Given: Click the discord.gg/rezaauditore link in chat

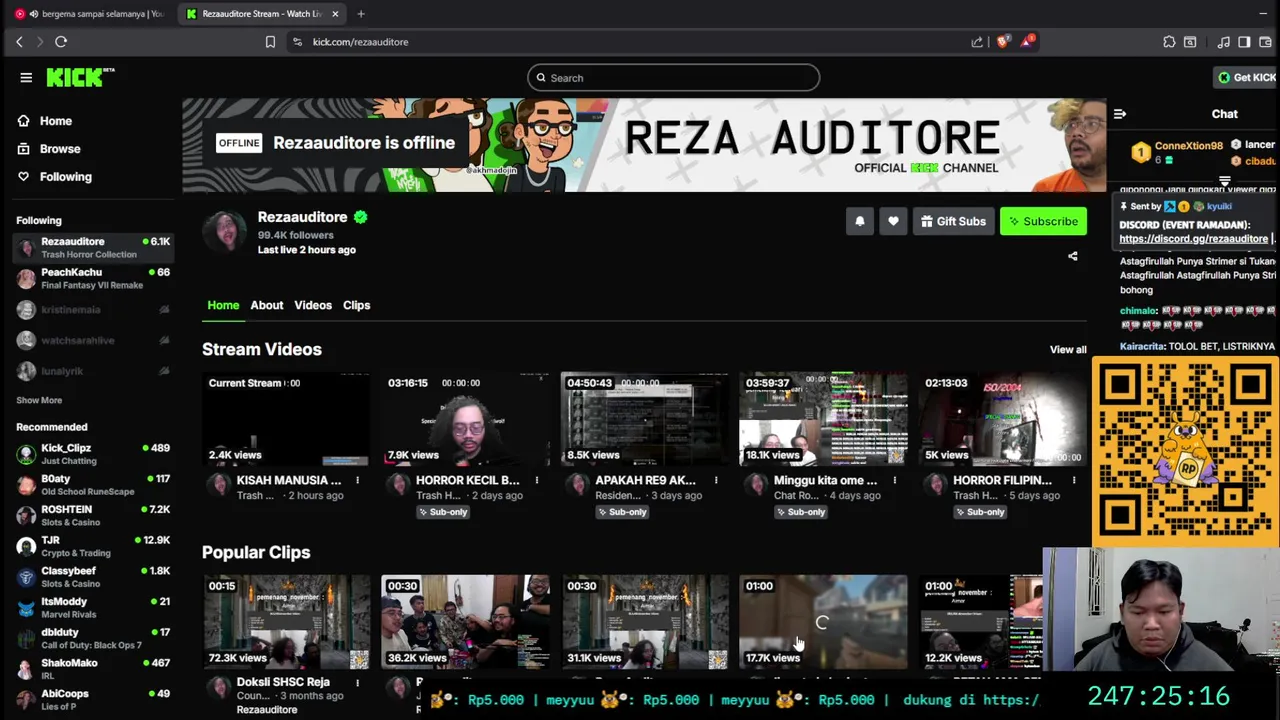Looking at the screenshot, I should (x=1193, y=239).
